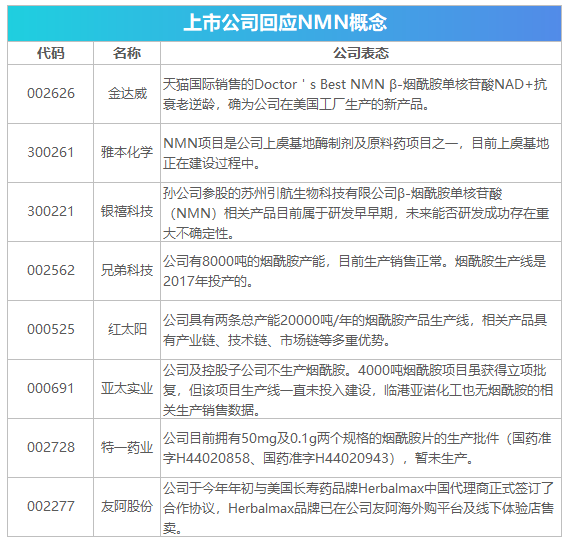Click the Herbalmax 合作协议 statement cell
Viewport: 572px width, 543px height.
tap(361, 507)
